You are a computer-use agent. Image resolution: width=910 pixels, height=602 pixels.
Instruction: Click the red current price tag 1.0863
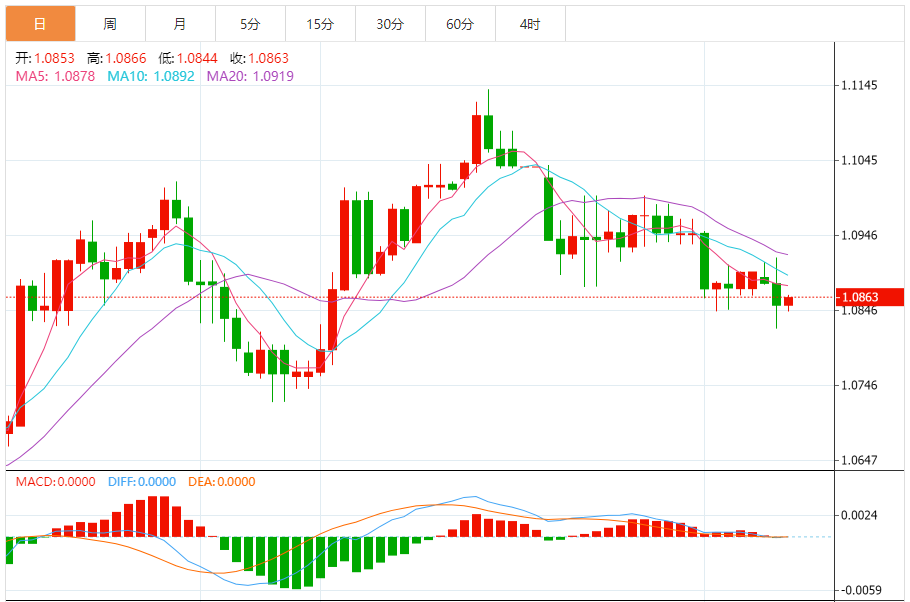tap(869, 297)
